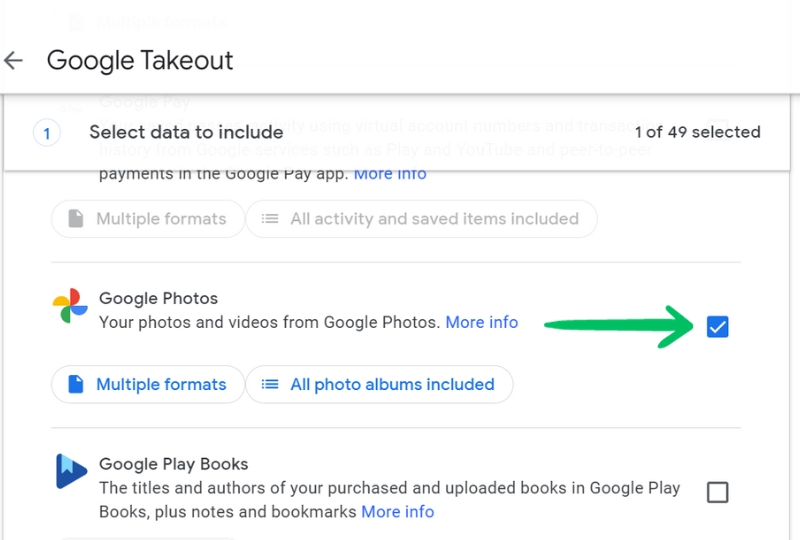The width and height of the screenshot is (800, 540).
Task: Click the Google Photos pinwheel icon
Action: coord(70,306)
